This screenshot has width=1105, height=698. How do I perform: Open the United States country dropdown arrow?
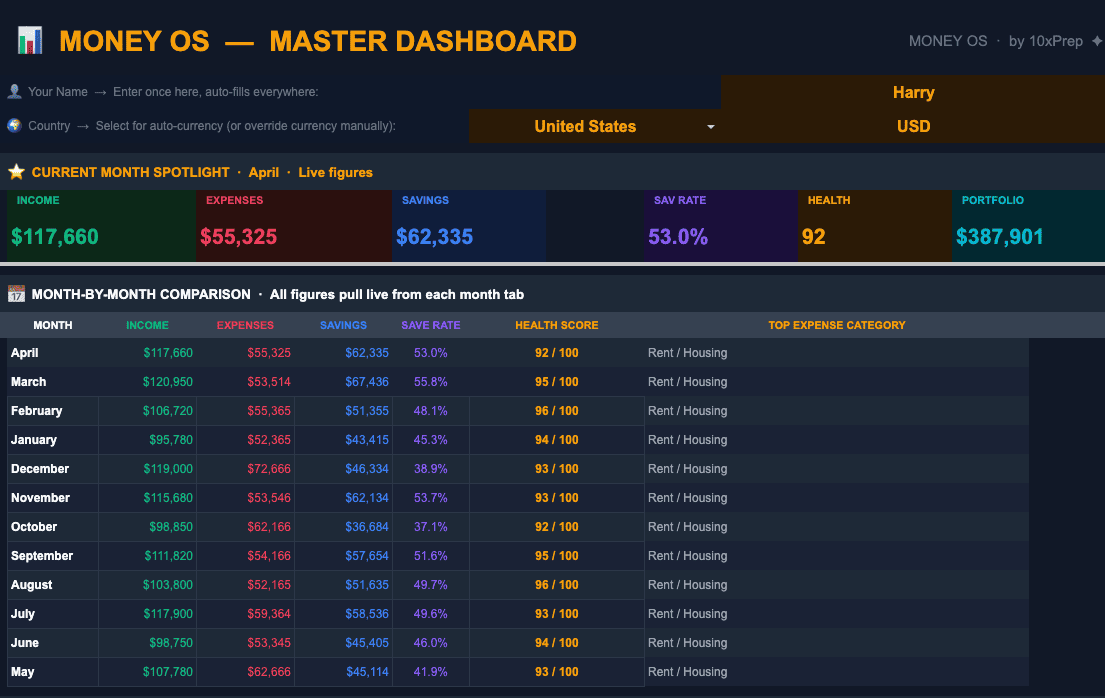point(710,127)
